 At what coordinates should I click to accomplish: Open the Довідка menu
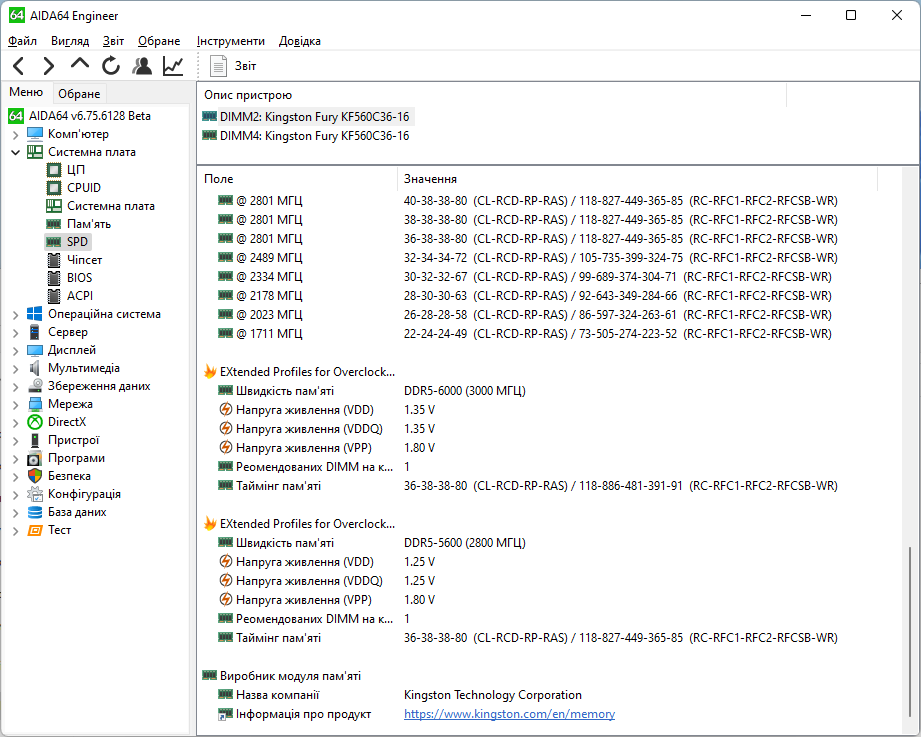click(x=300, y=41)
